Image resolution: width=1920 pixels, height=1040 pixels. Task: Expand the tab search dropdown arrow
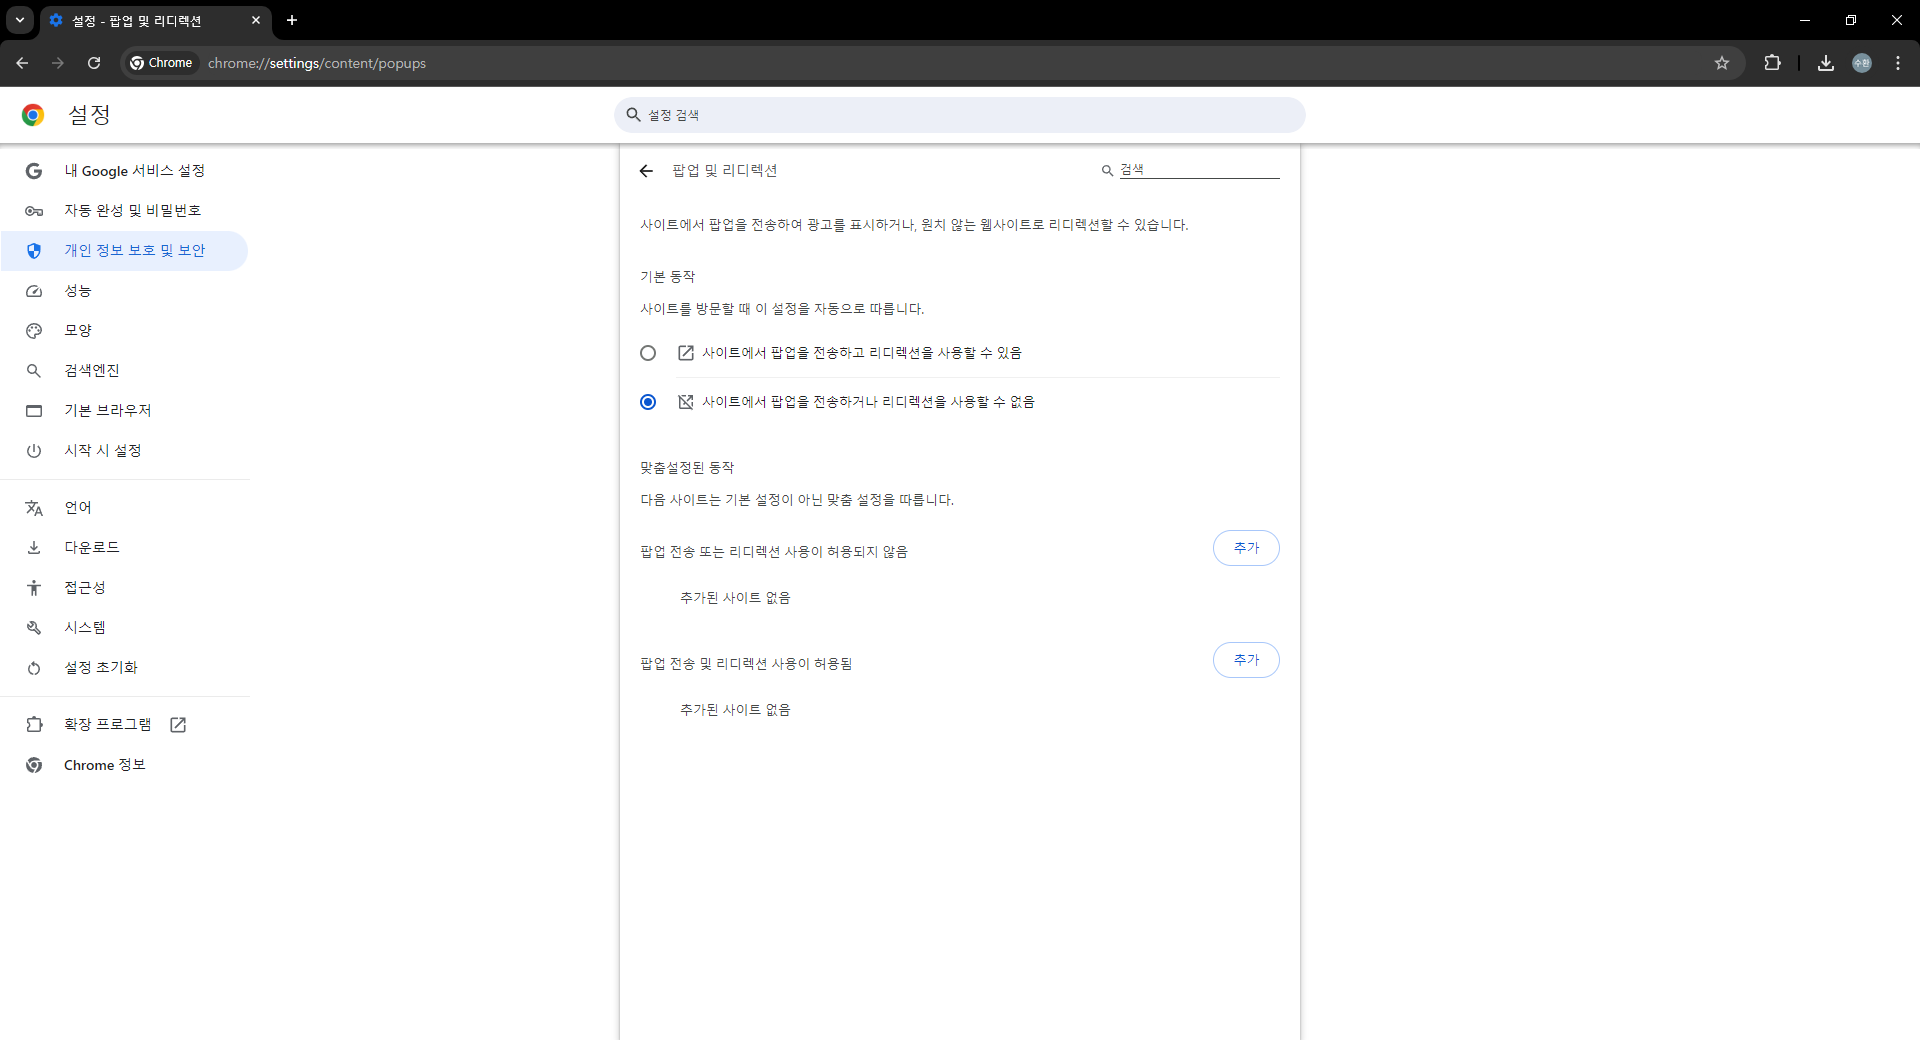pos(20,20)
